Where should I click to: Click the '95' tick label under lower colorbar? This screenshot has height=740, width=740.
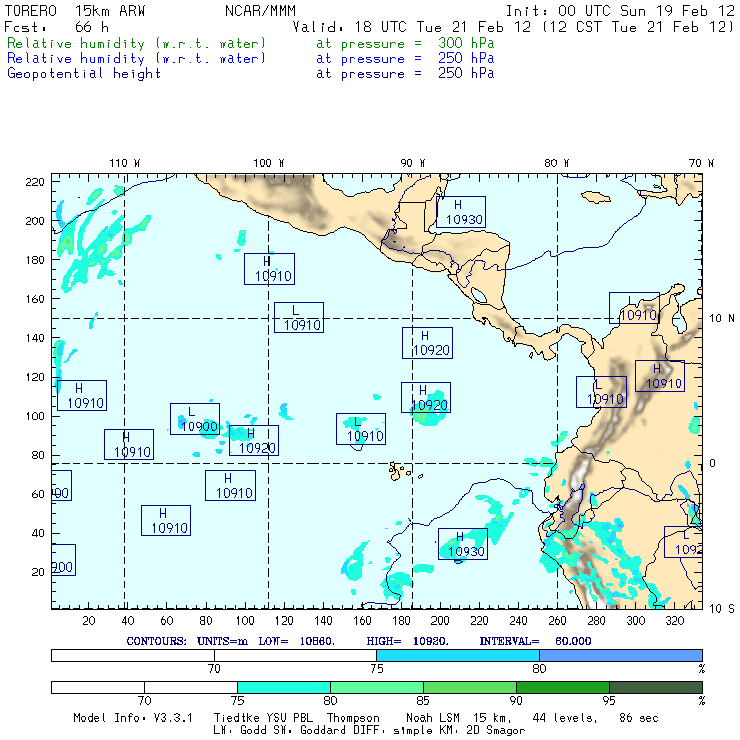(x=609, y=701)
